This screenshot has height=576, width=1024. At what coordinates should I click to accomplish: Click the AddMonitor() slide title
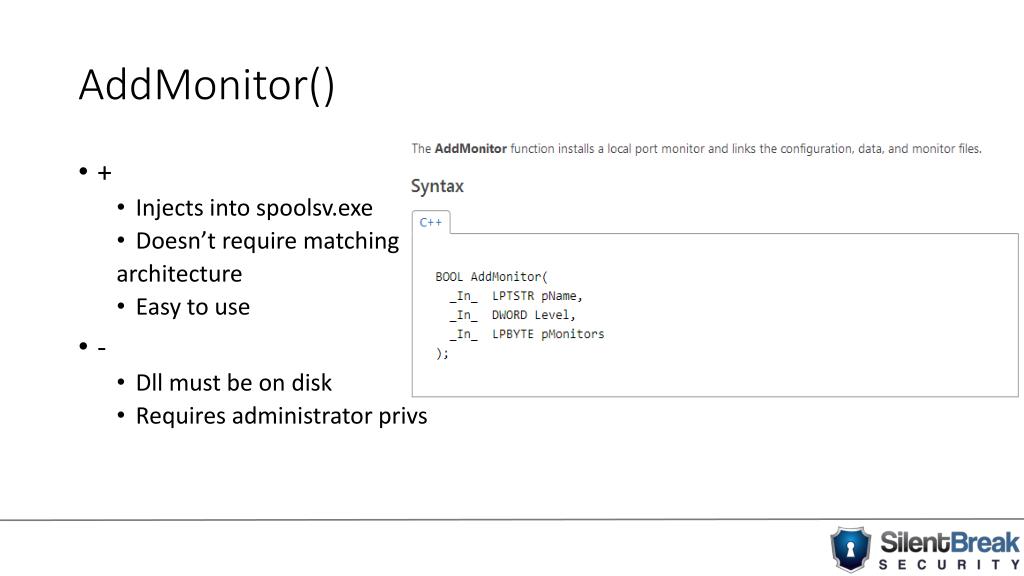click(x=206, y=85)
